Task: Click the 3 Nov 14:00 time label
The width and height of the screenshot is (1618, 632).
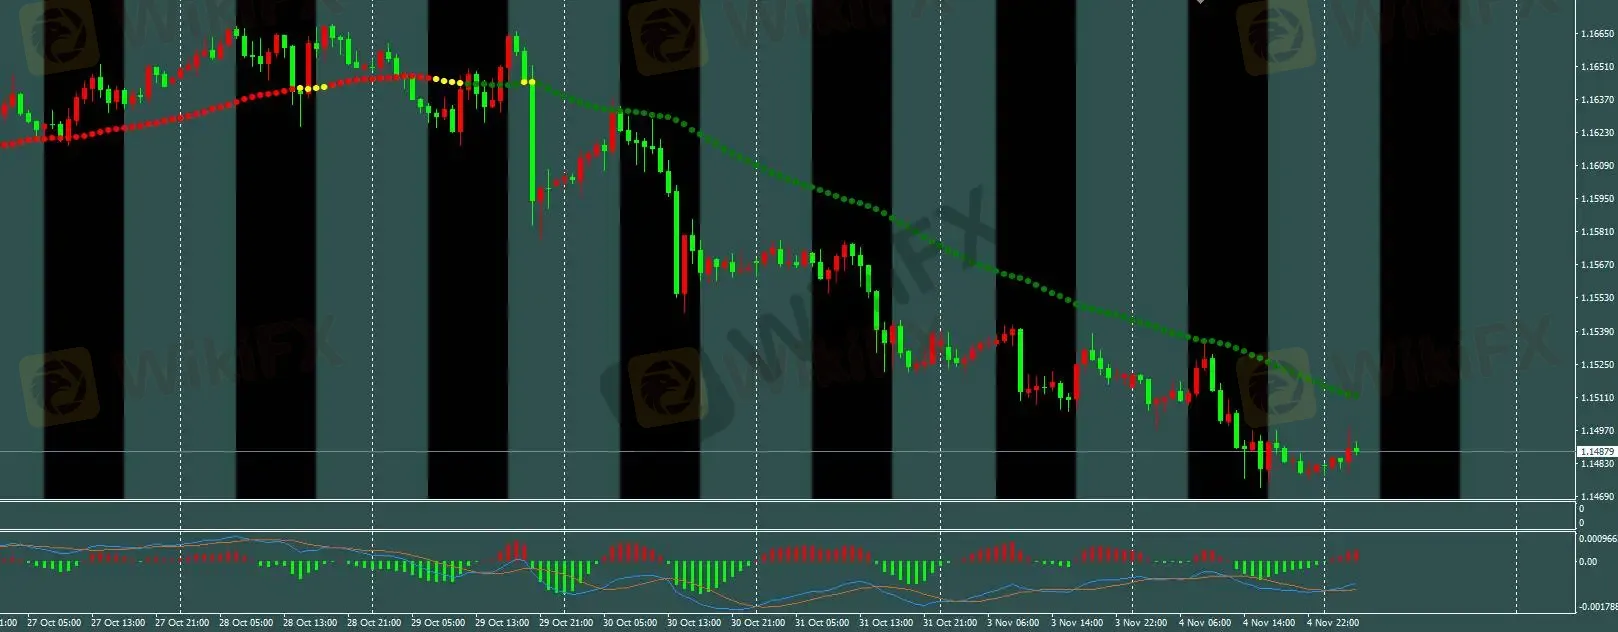Action: (x=1077, y=623)
